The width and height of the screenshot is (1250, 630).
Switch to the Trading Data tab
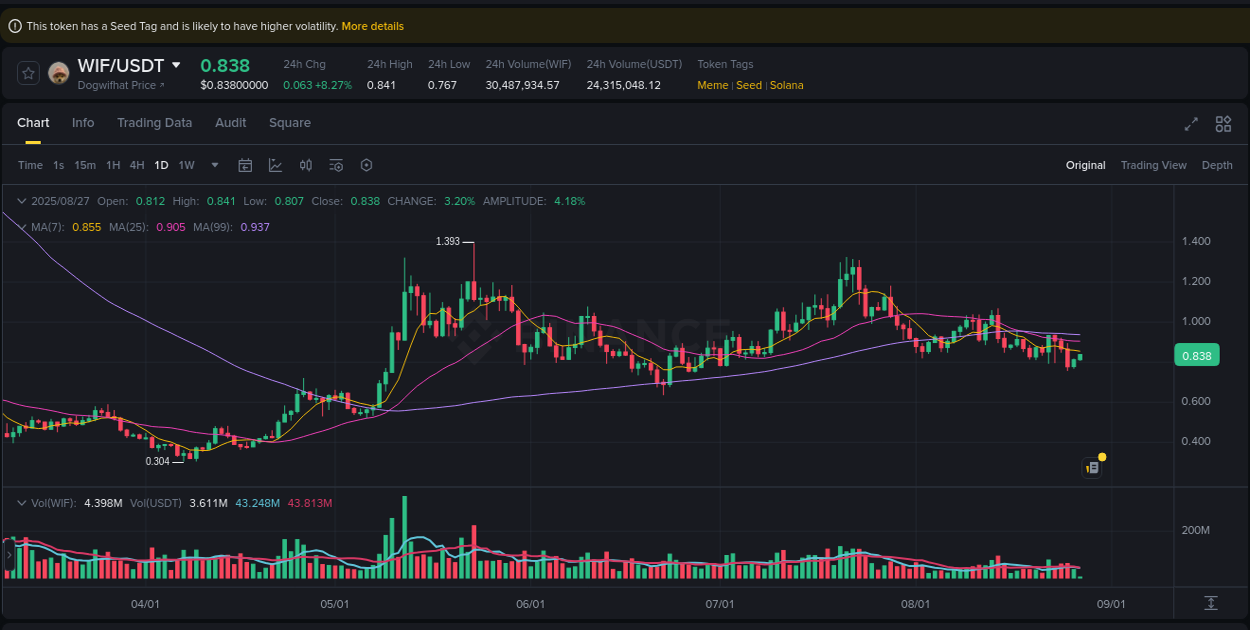tap(155, 122)
